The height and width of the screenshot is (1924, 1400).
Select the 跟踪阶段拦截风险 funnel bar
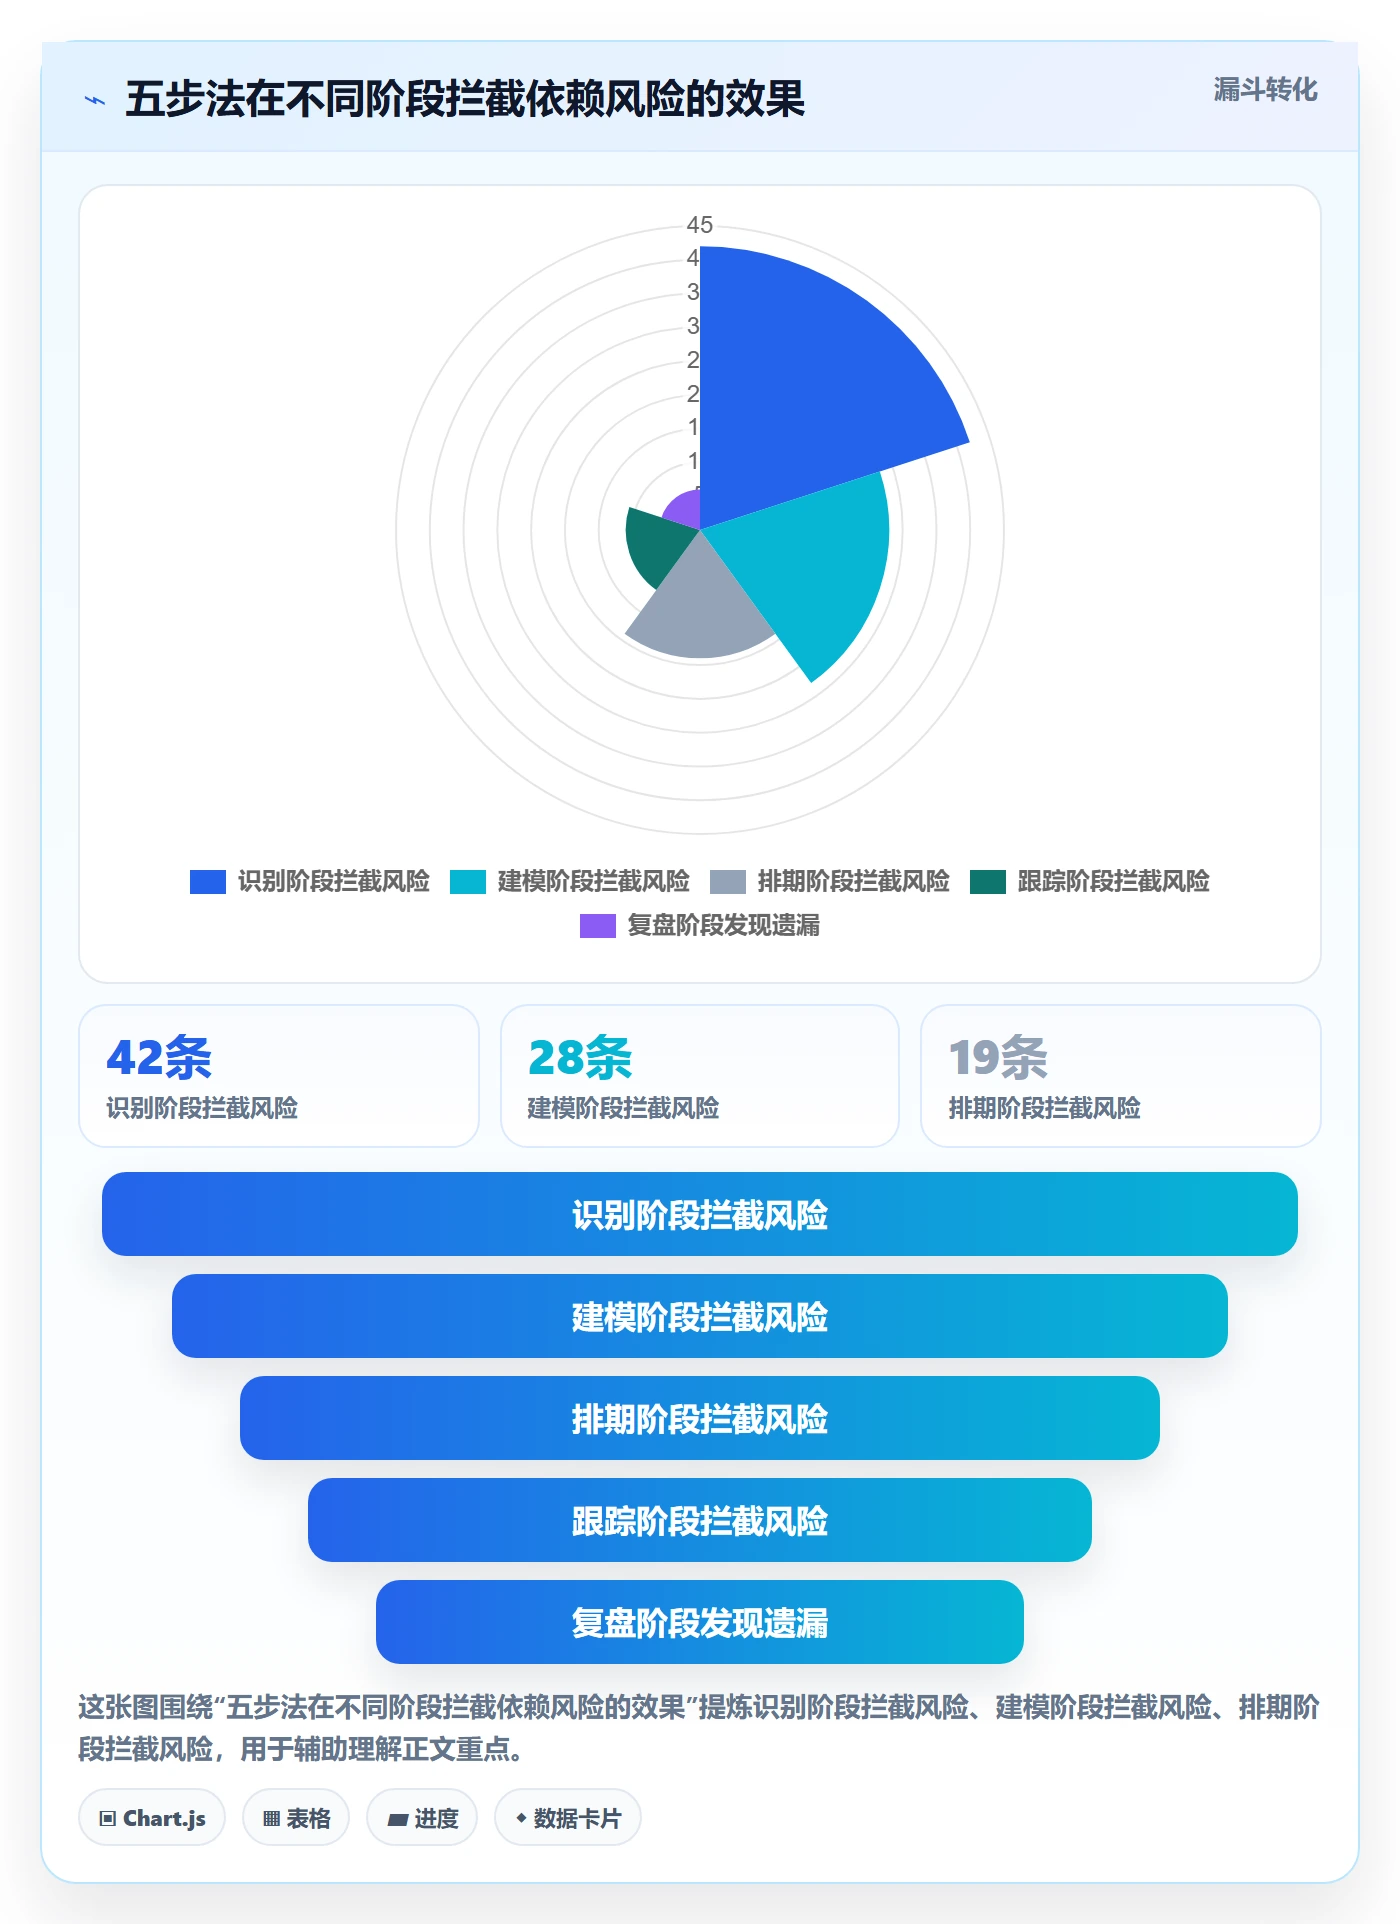tap(700, 1520)
